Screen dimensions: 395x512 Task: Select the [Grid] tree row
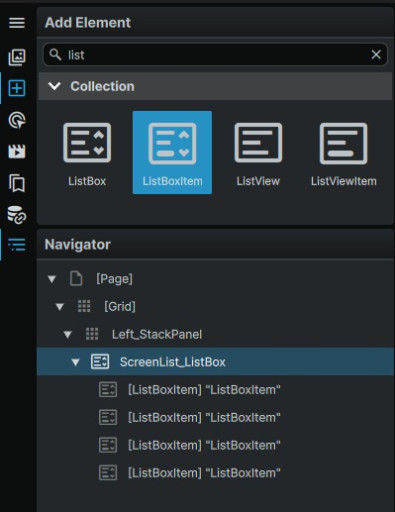[x=215, y=306]
